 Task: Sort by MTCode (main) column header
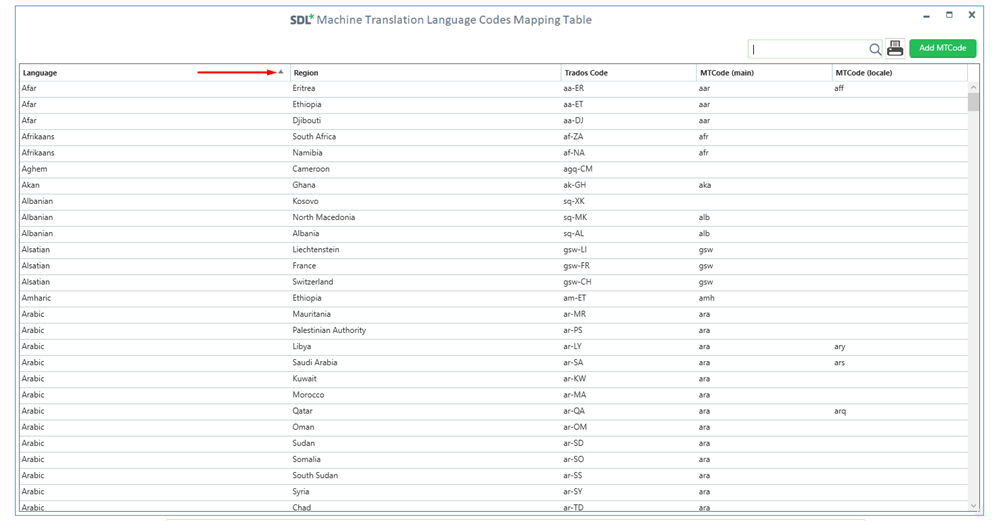[764, 73]
